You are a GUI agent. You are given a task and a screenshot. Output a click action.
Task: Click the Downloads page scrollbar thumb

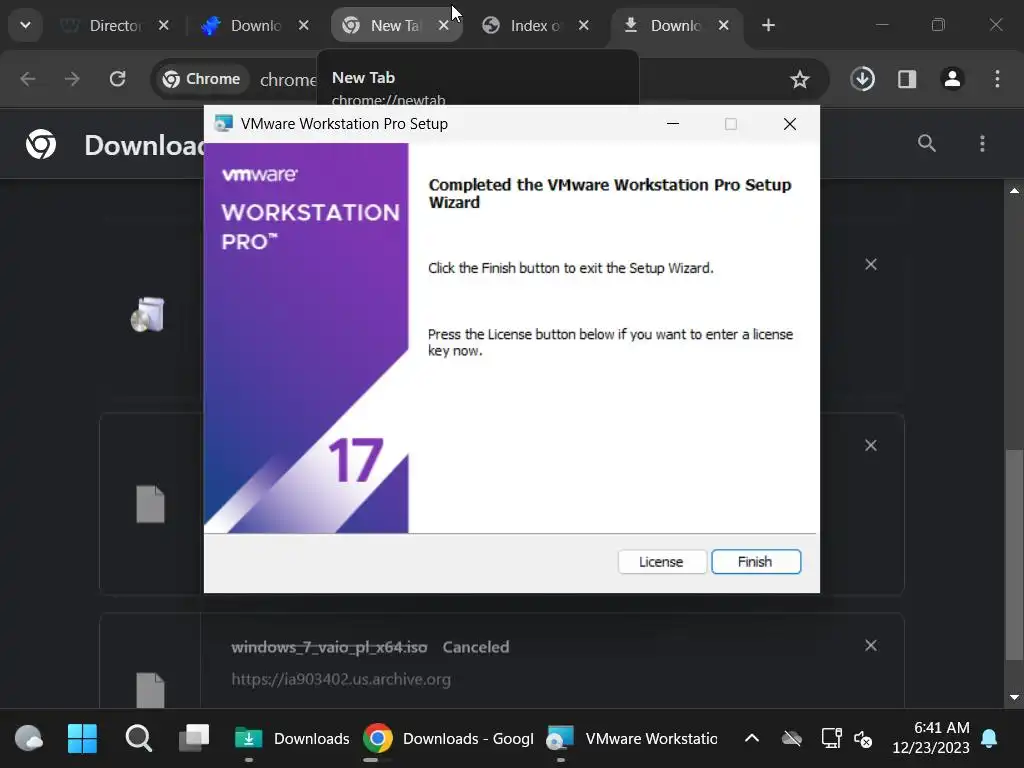pos(1014,554)
